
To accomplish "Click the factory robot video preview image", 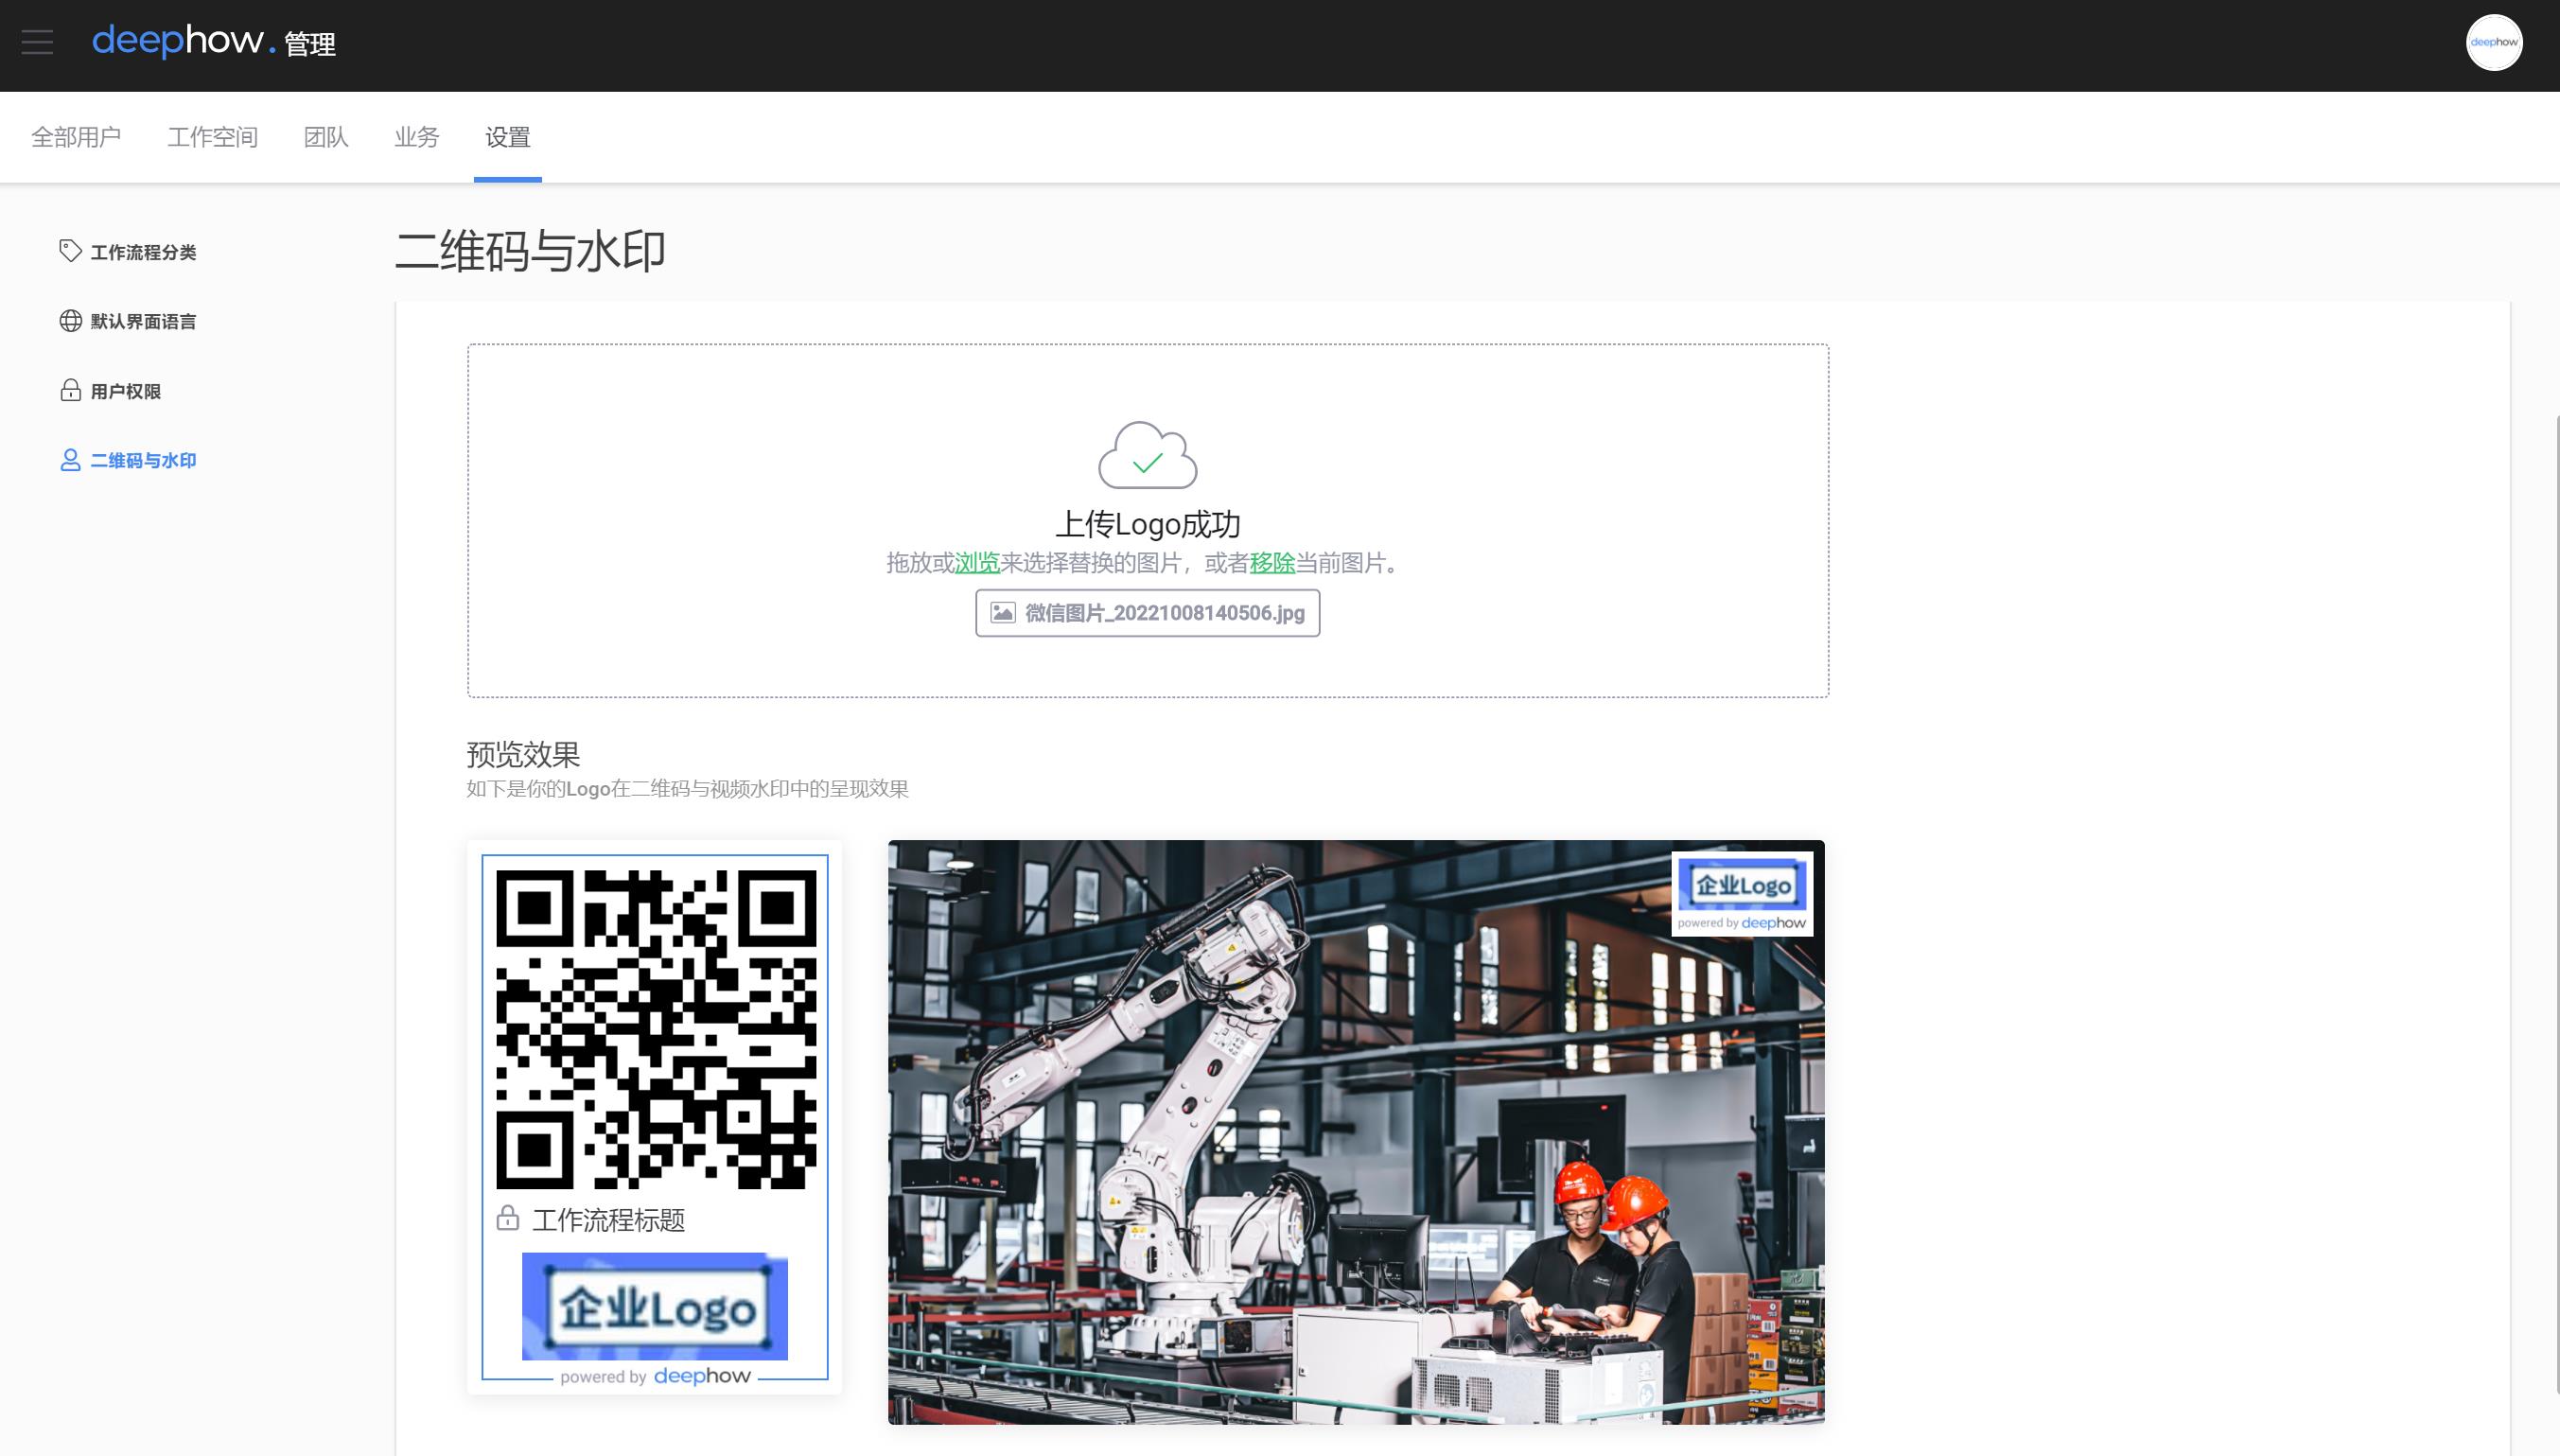I will [x=1356, y=1132].
